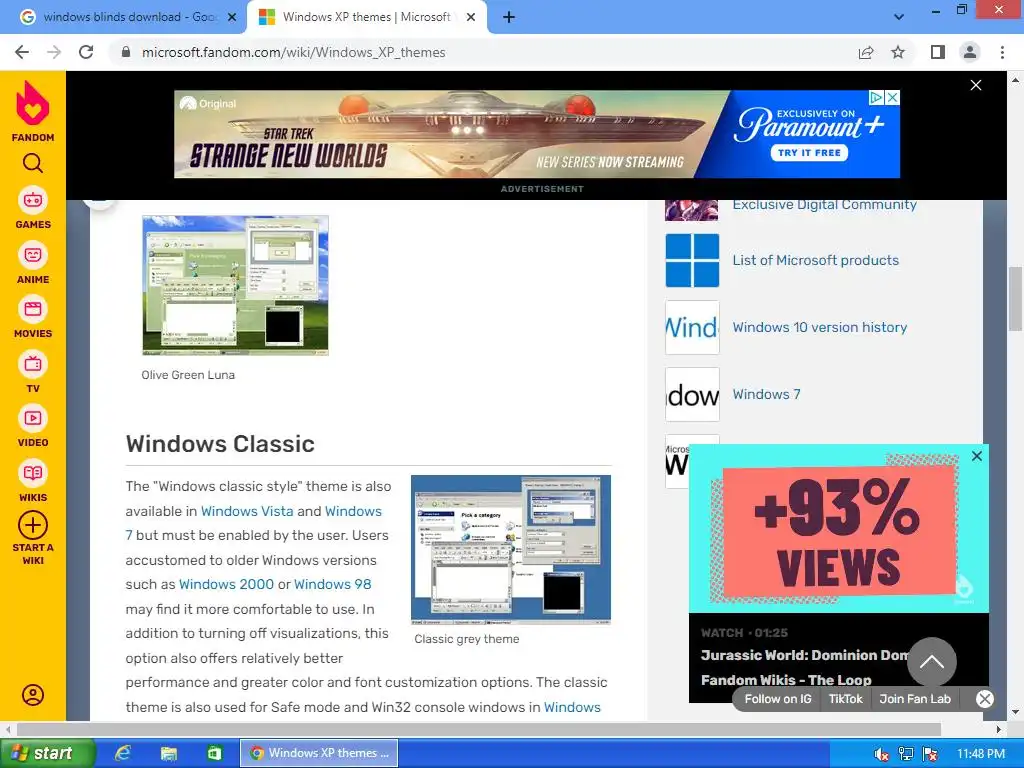Click the network tray icon
1024x768 pixels.
pyautogui.click(x=906, y=754)
